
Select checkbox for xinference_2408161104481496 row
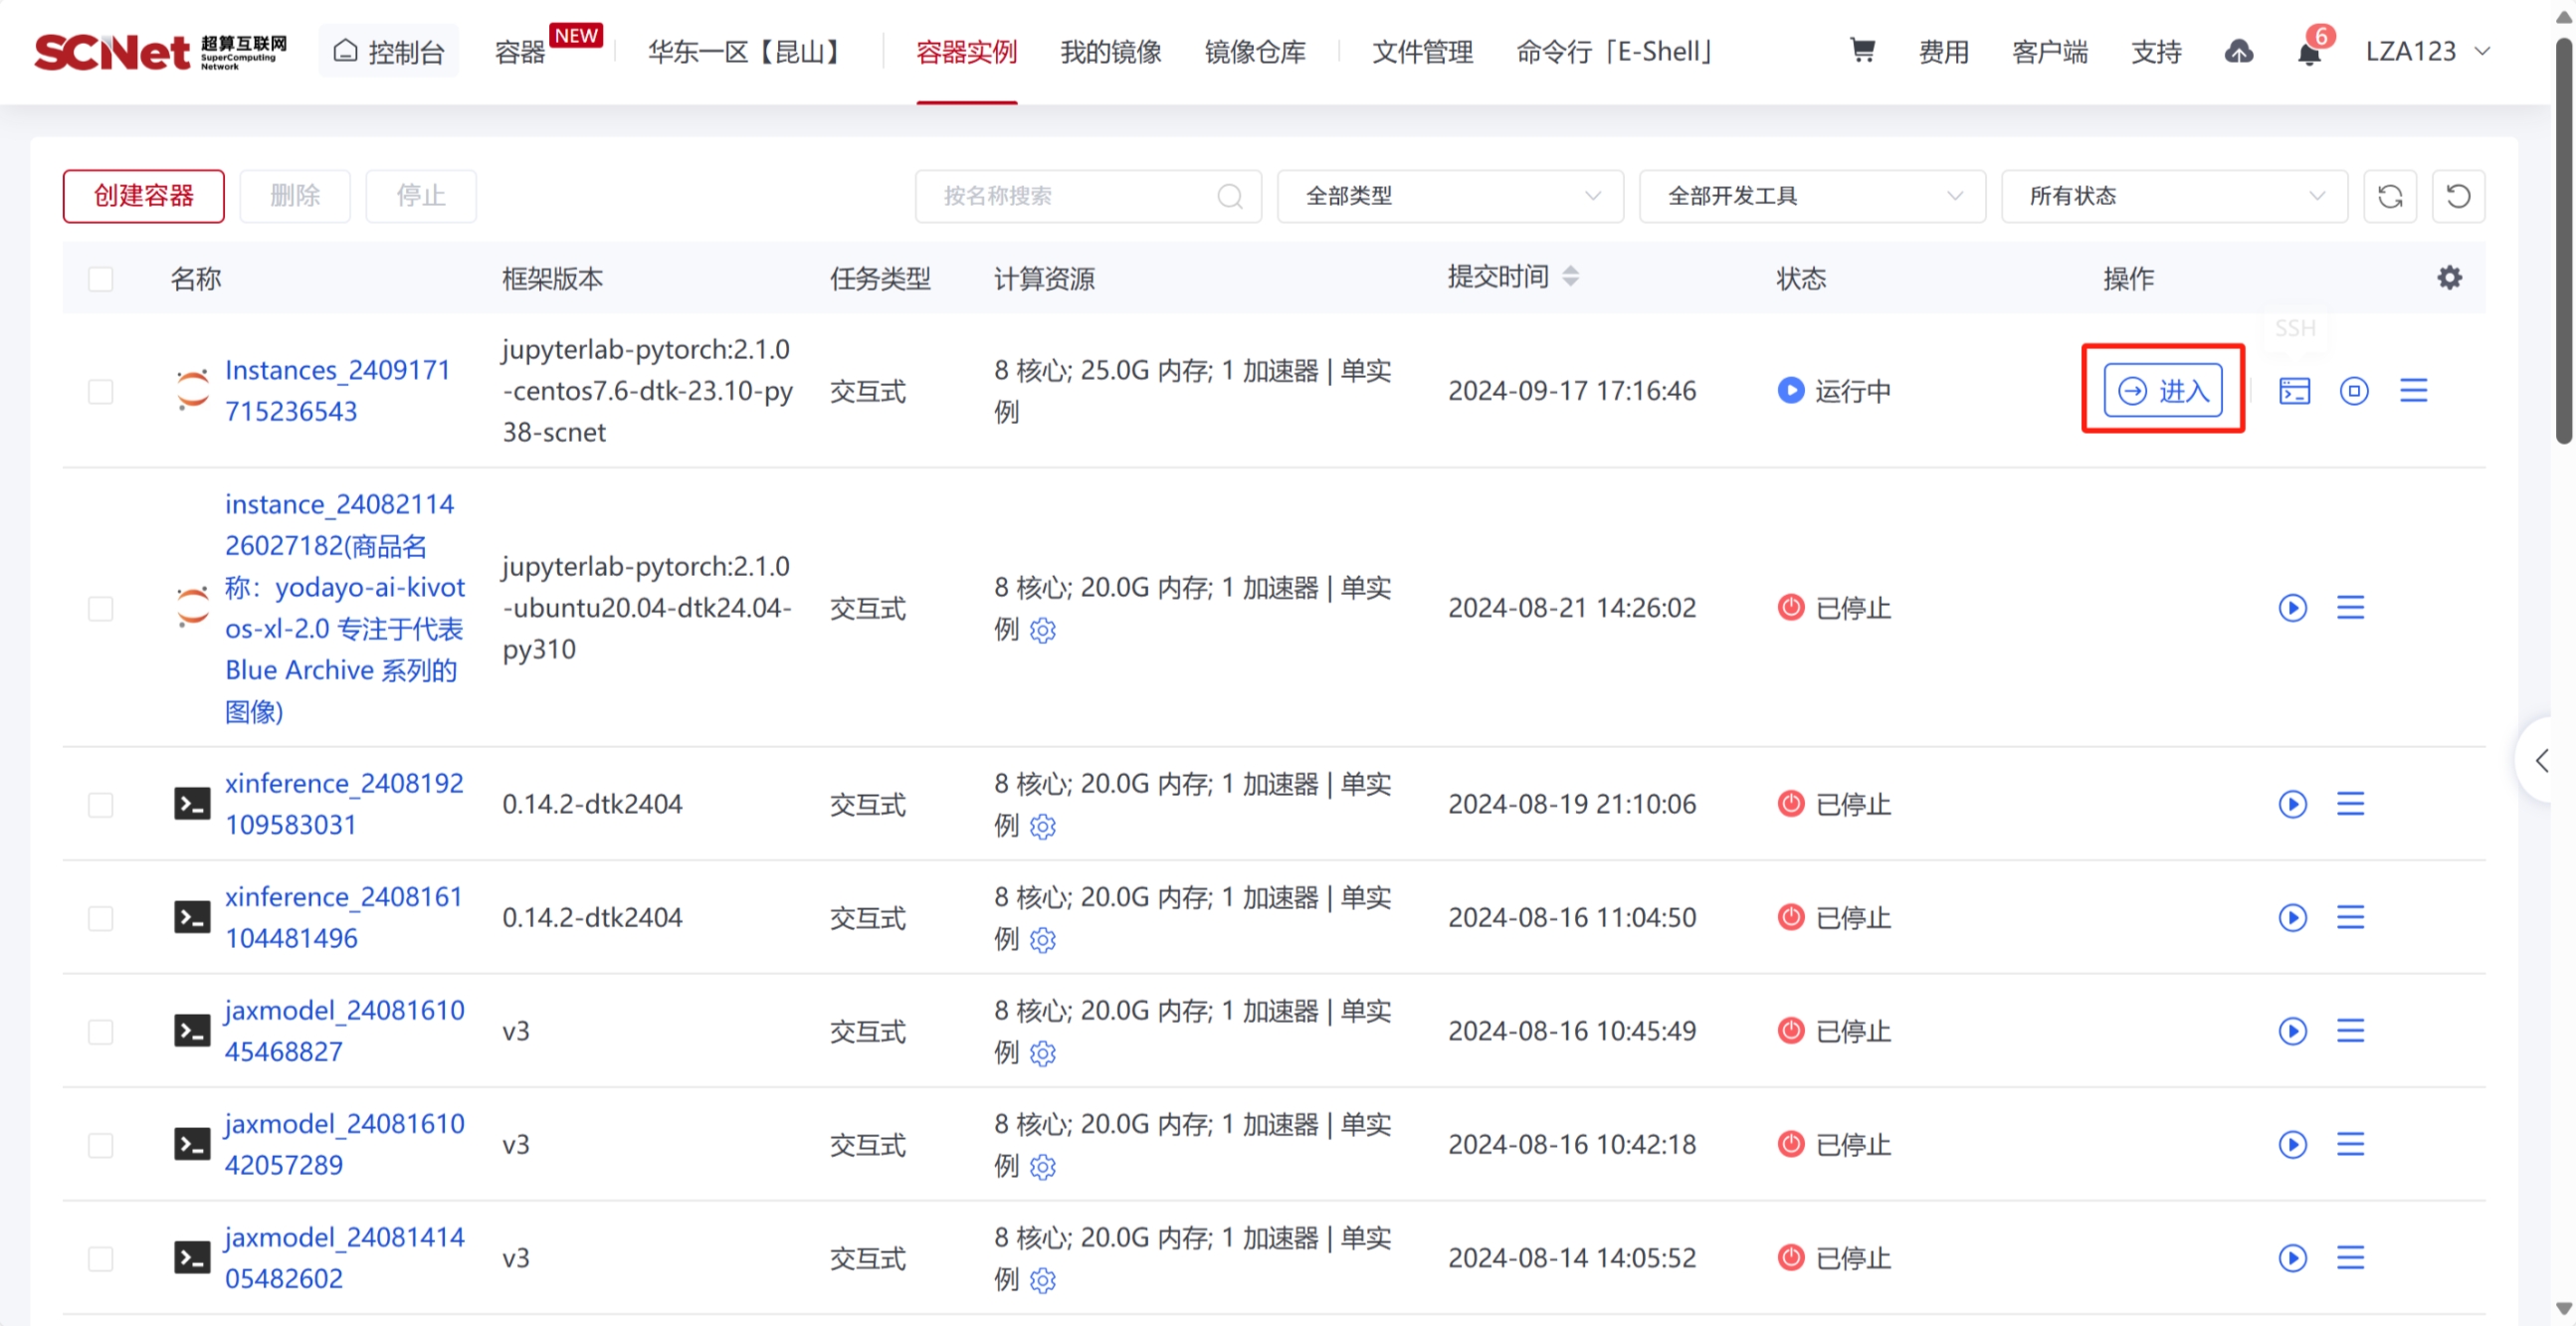[x=101, y=917]
